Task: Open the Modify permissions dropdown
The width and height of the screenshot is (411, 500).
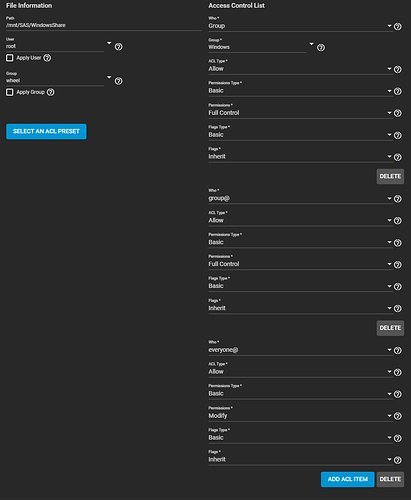Action: coord(300,416)
